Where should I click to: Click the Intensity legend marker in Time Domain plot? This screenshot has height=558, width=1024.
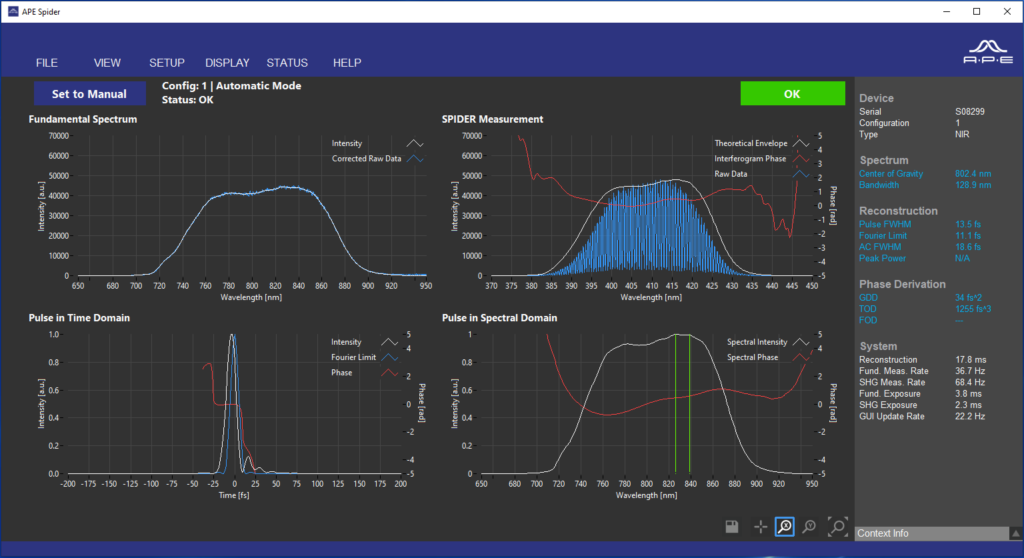point(389,342)
